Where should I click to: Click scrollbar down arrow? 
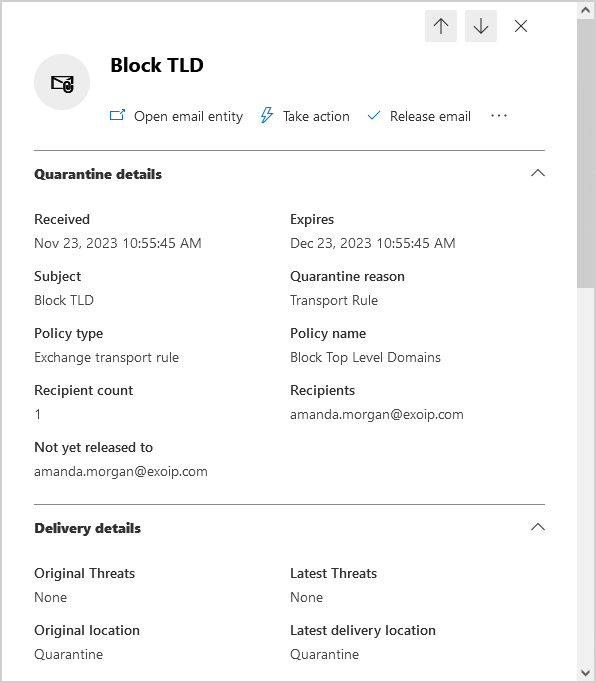coord(586,673)
